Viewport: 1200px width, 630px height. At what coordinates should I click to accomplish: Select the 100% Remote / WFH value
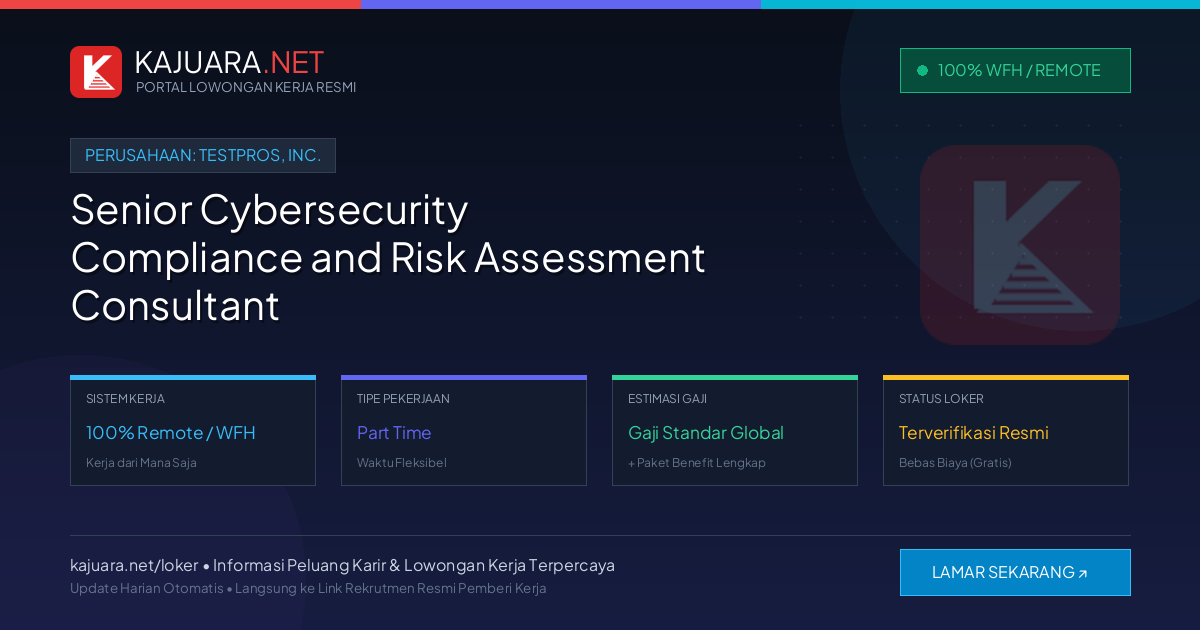point(171,433)
